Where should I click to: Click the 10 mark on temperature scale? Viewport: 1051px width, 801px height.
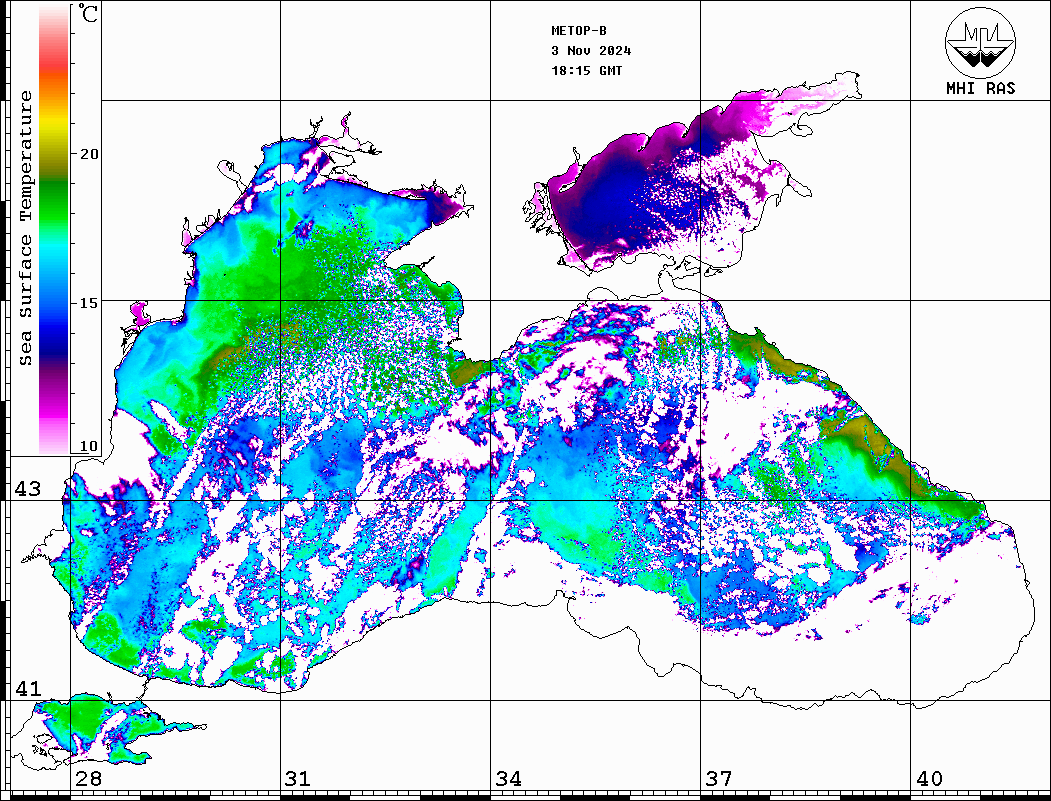[88, 446]
